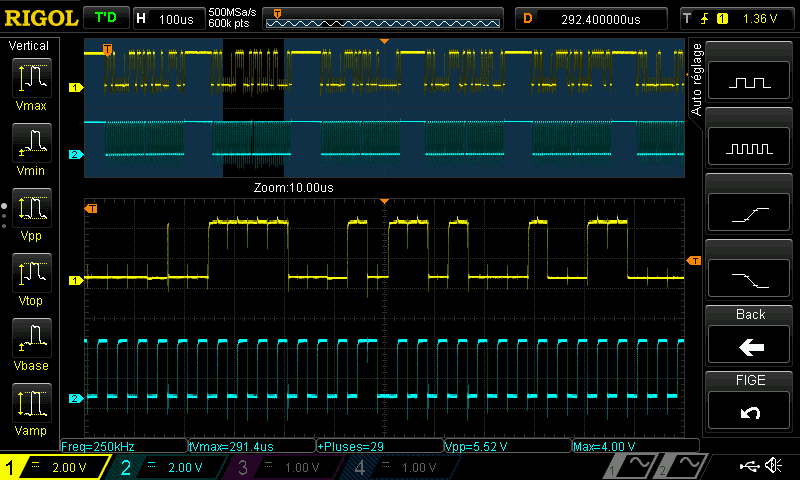This screenshot has height=480, width=800.
Task: Click the Zoom:10.00us label
Action: [294, 188]
